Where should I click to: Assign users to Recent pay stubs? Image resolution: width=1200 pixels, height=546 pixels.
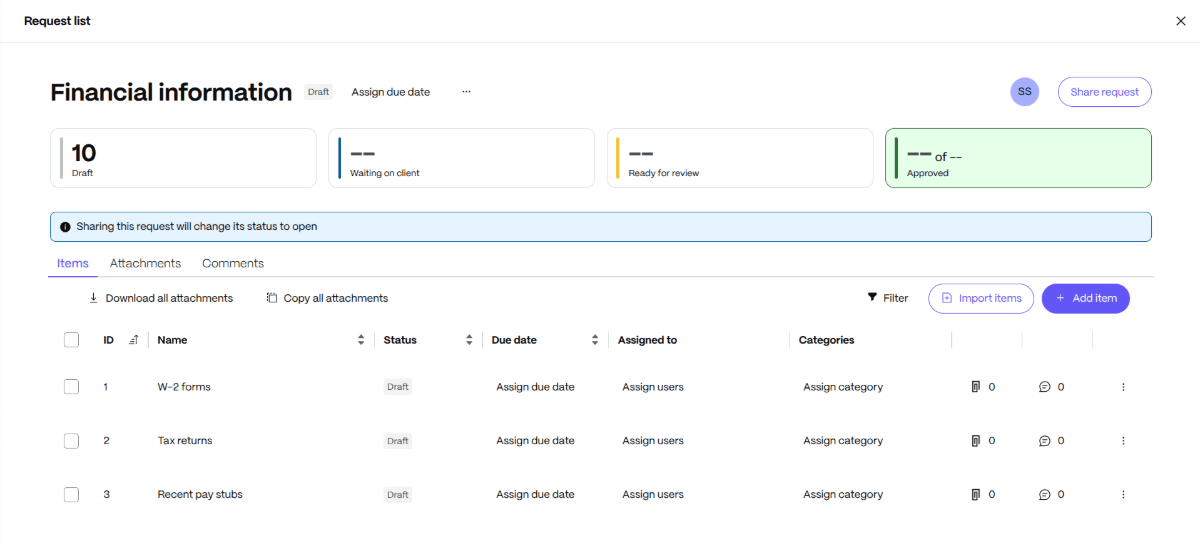[x=653, y=495]
